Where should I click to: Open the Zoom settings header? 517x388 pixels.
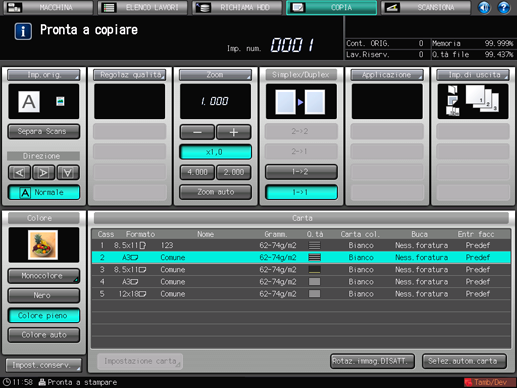pyautogui.click(x=215, y=75)
